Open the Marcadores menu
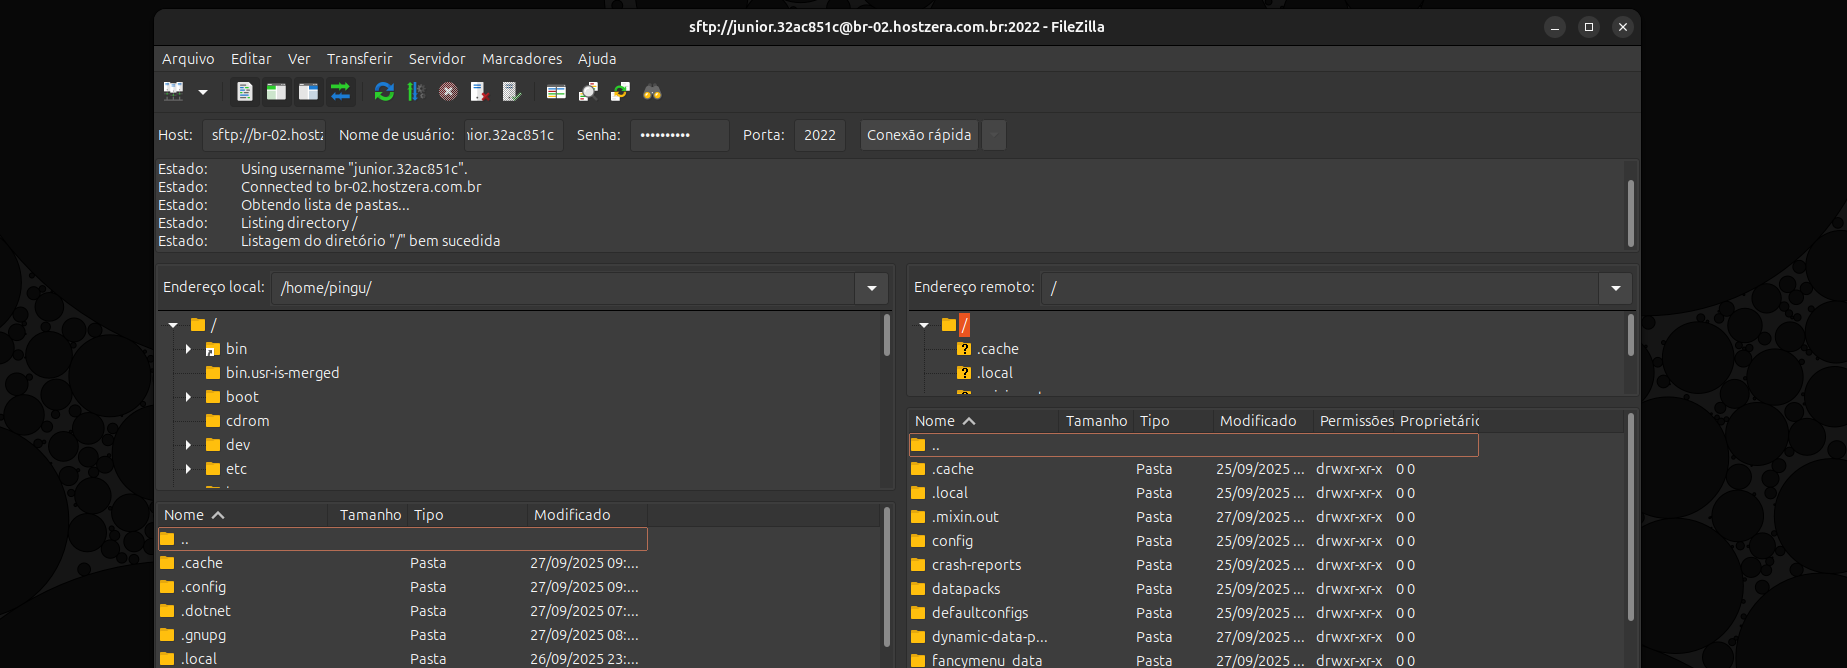 [521, 59]
